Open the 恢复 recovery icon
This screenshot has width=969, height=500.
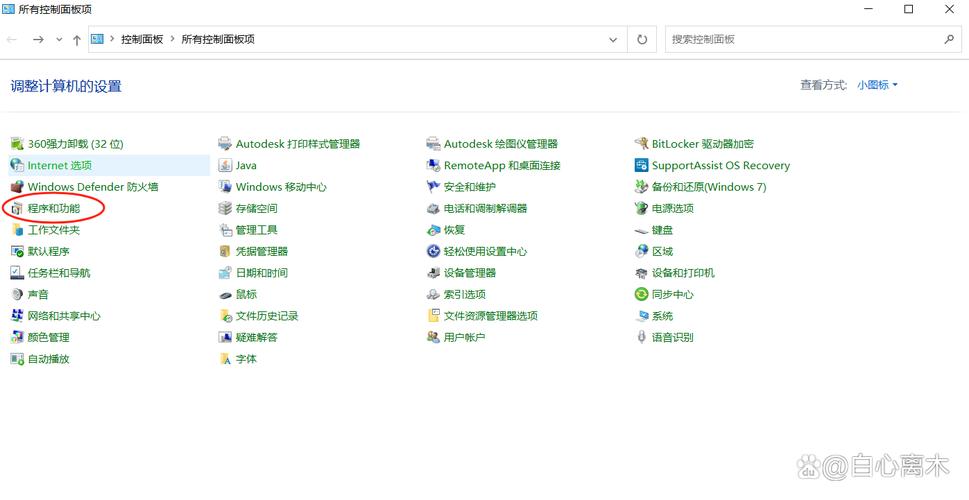point(433,230)
